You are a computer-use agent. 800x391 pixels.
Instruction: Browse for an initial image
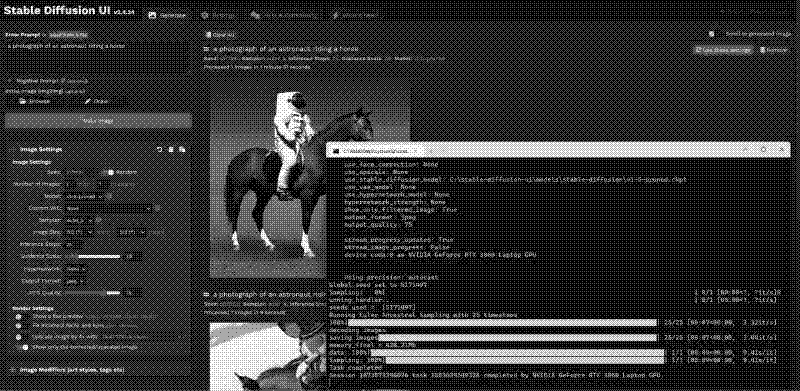[35, 101]
